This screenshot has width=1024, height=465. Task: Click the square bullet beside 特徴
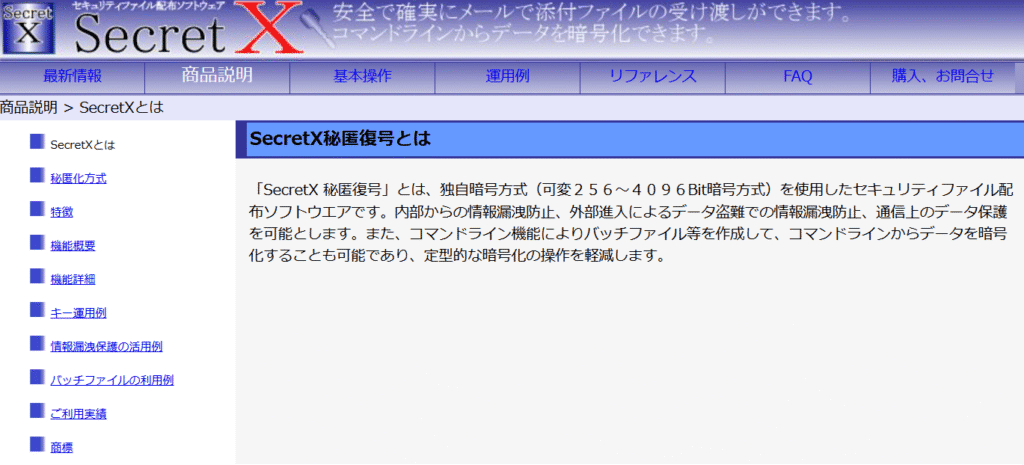(37, 208)
